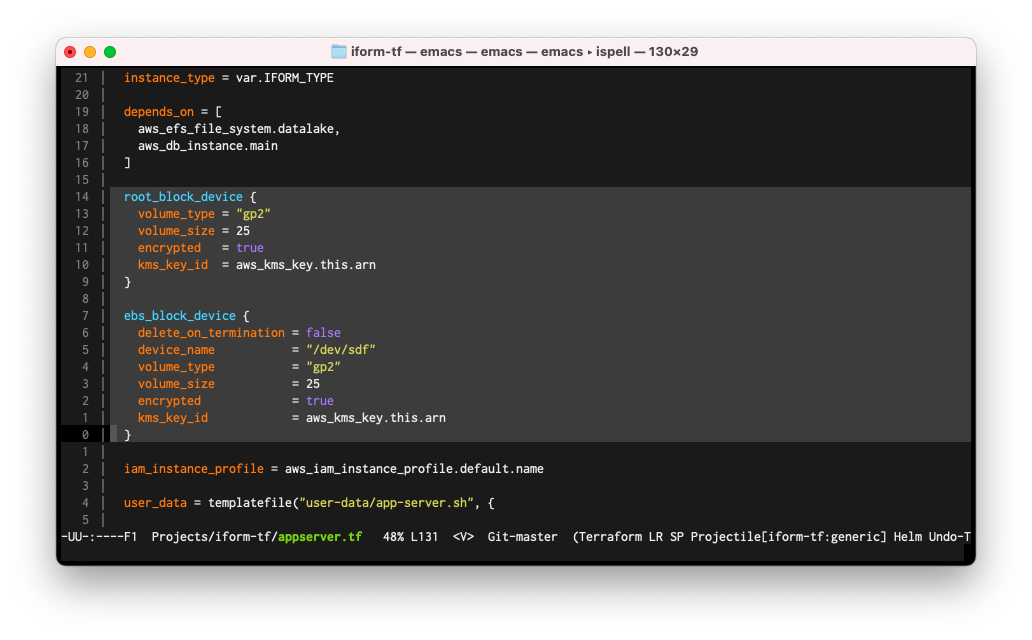Click the 'false' boolean value

tap(323, 333)
